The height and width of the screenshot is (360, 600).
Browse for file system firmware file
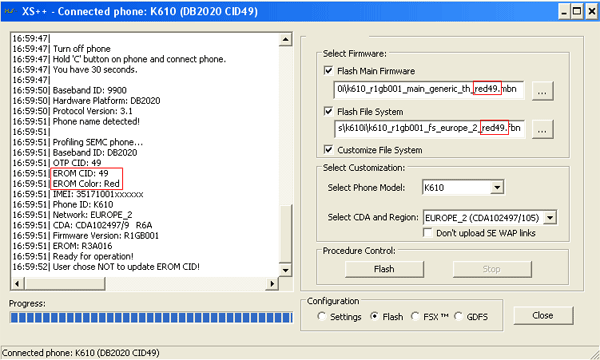542,129
